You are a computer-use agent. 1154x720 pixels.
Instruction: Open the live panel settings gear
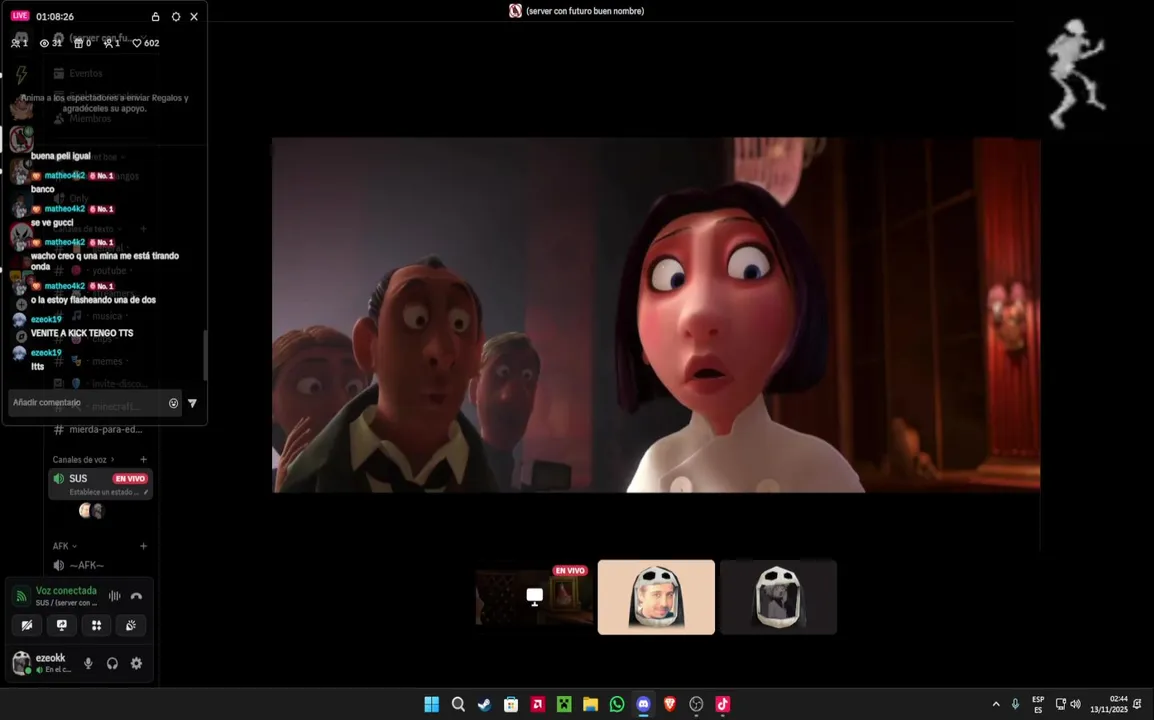click(x=176, y=16)
